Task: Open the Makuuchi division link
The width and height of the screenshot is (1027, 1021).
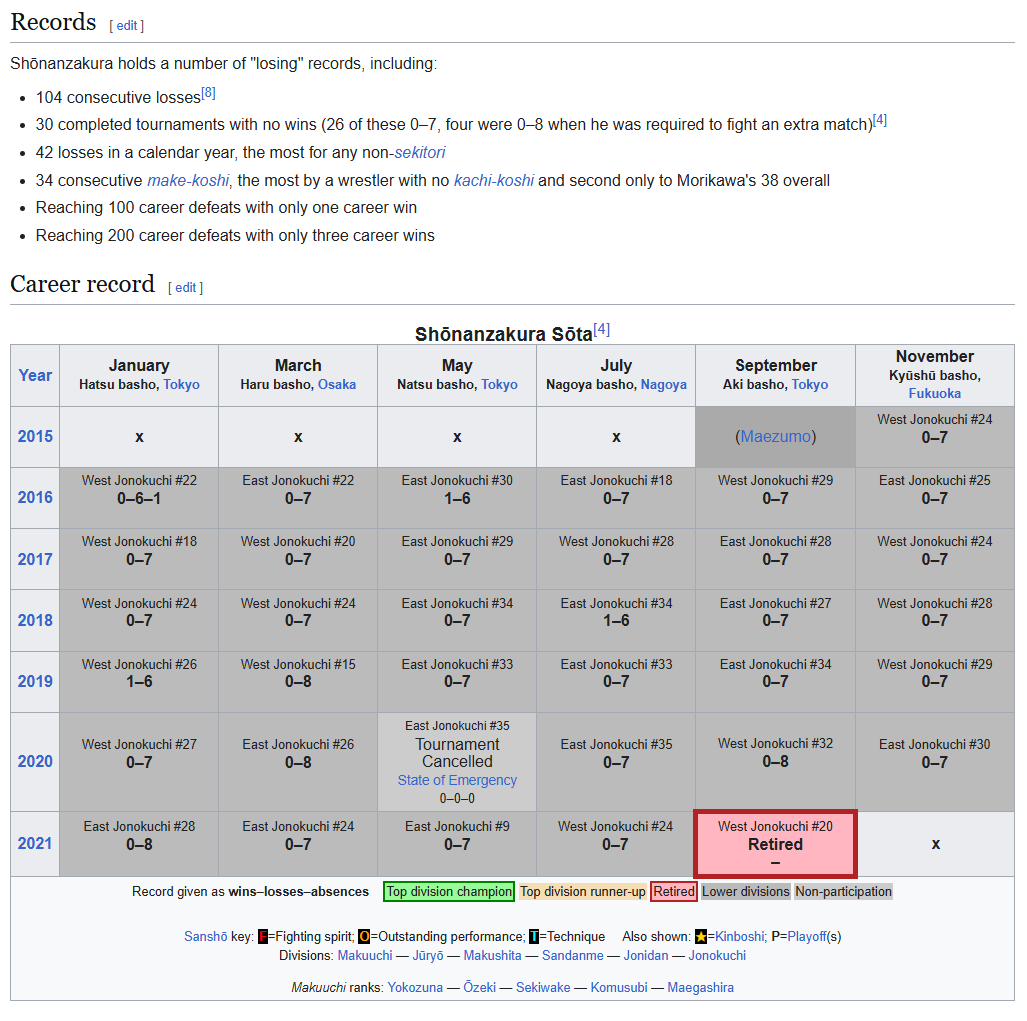Action: point(365,956)
